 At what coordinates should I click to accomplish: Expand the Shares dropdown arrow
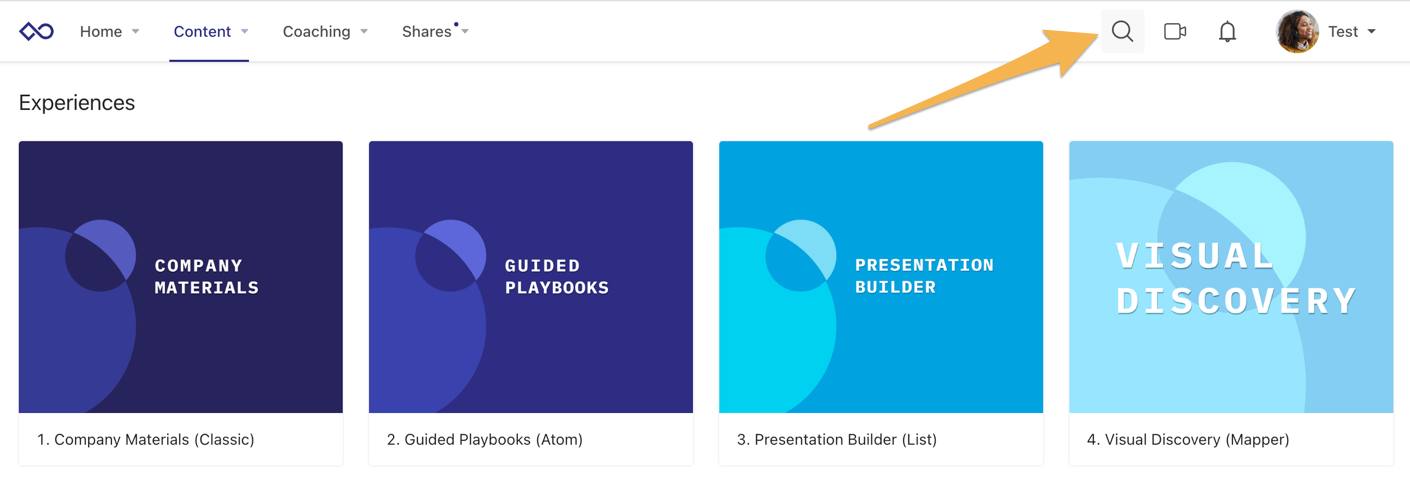pos(465,32)
